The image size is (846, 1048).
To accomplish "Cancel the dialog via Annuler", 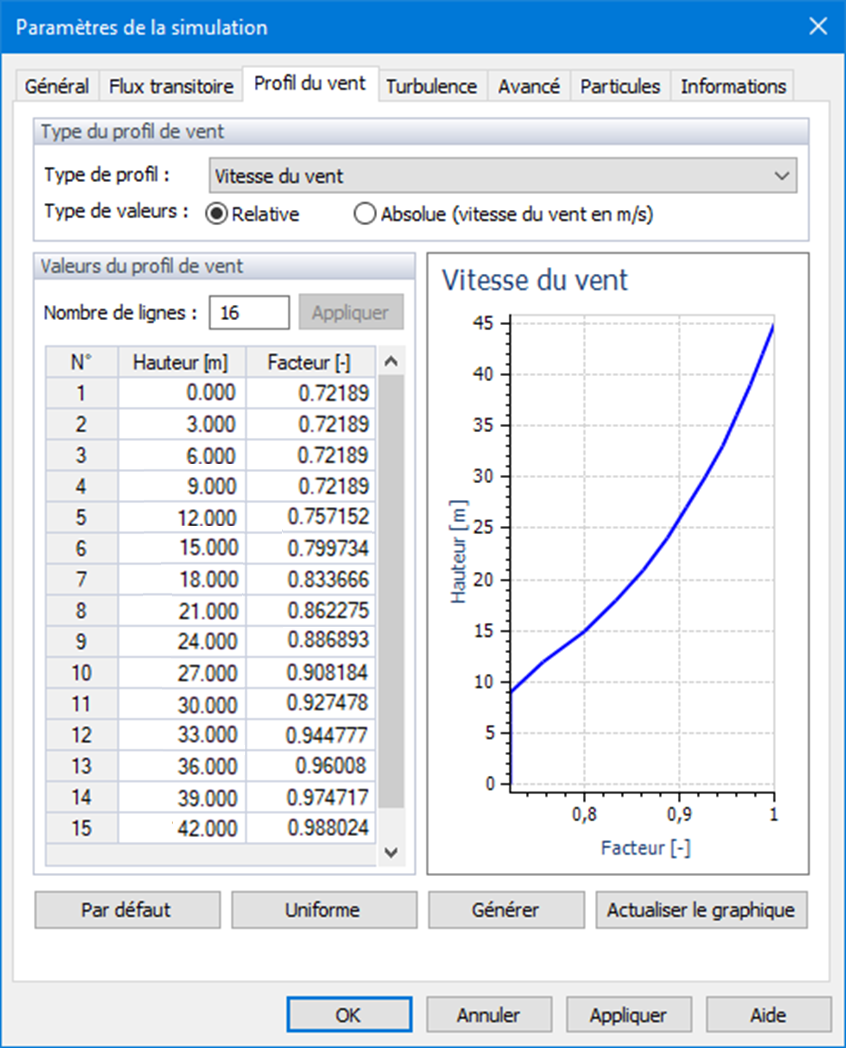I will click(489, 1014).
